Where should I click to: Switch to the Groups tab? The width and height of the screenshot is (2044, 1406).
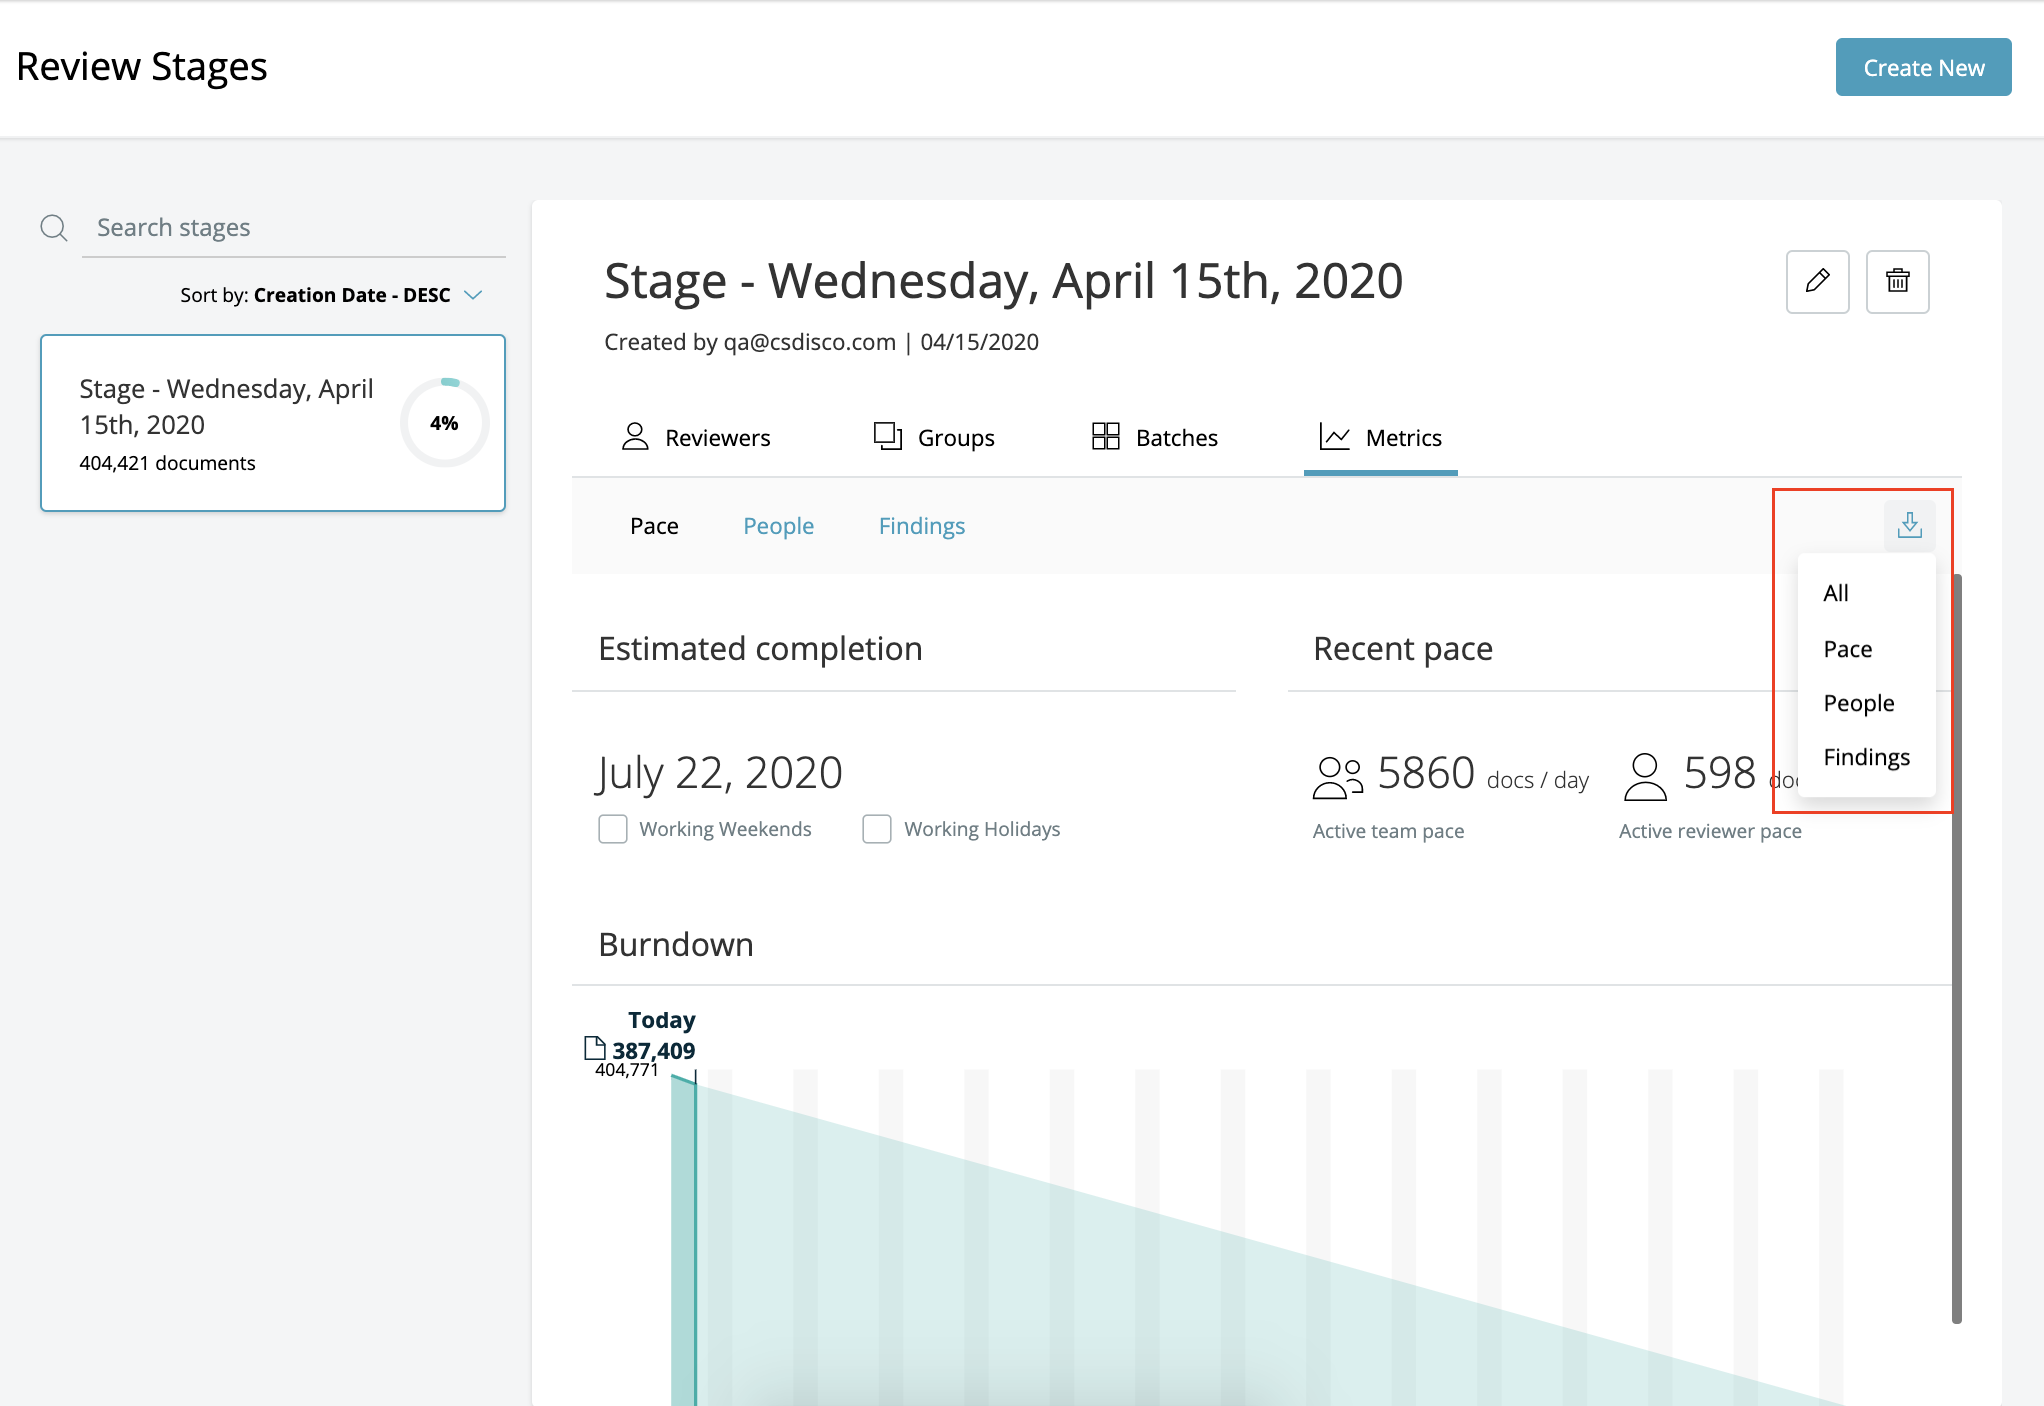pyautogui.click(x=934, y=438)
